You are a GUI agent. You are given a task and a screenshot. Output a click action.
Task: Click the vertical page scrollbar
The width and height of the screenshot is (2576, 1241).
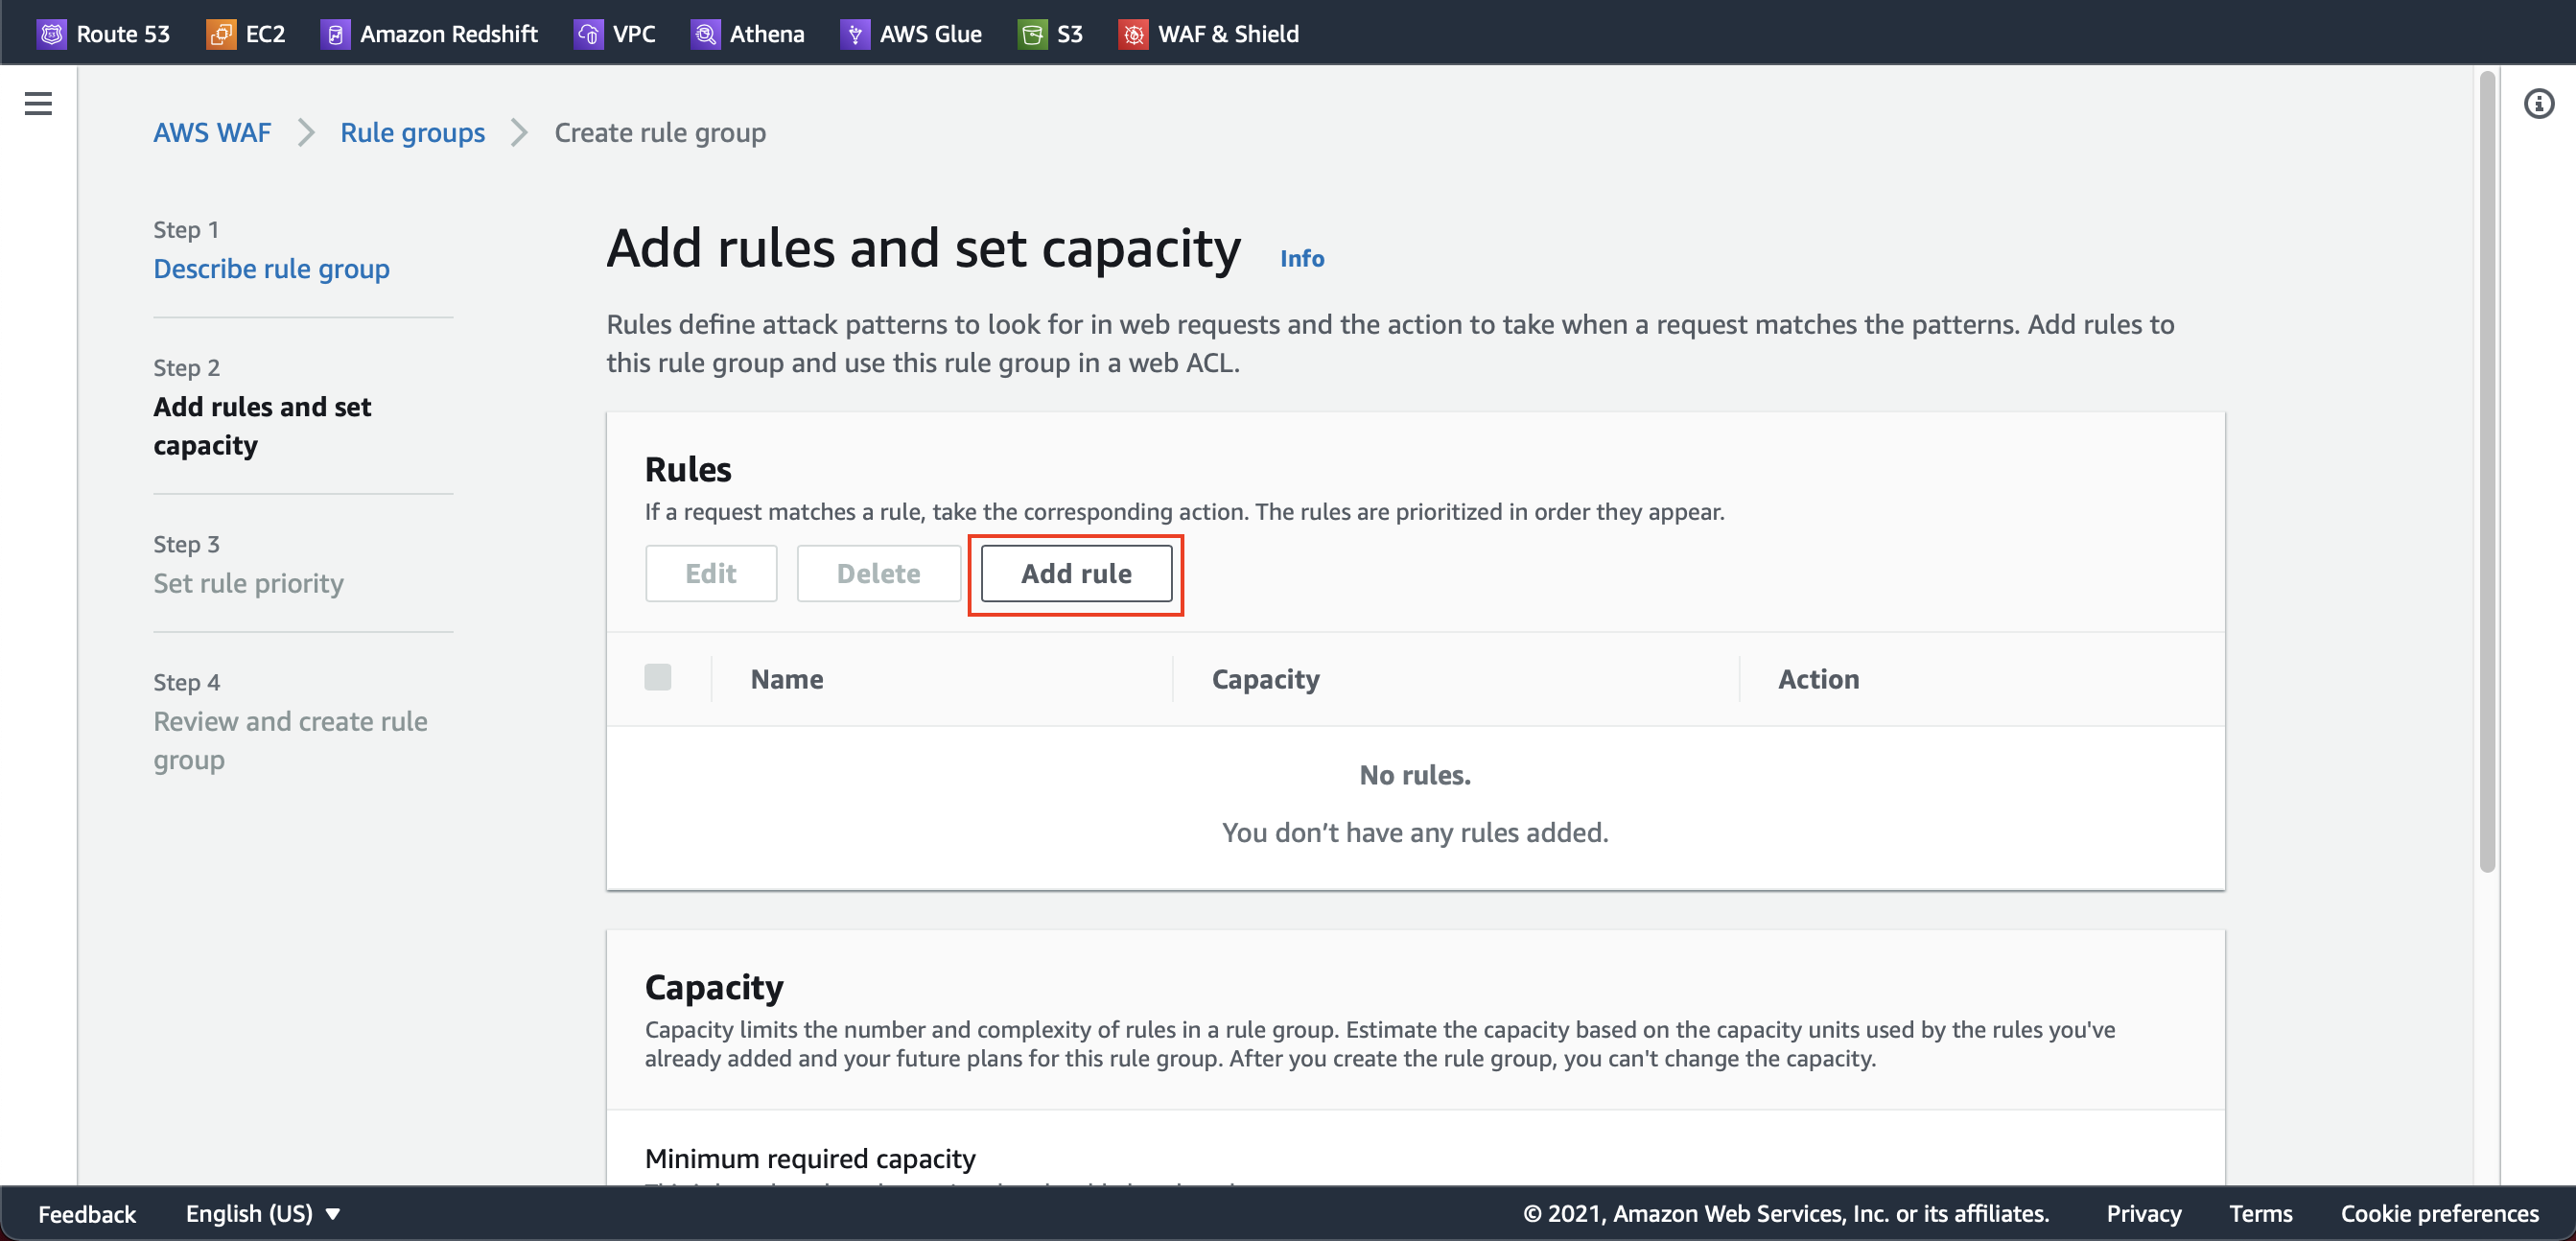(2487, 470)
